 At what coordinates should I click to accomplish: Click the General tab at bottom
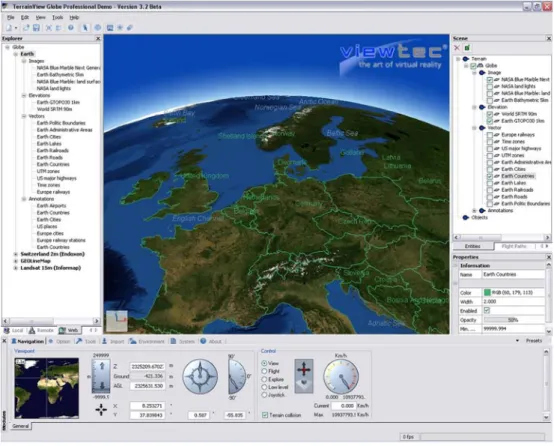(x=20, y=426)
